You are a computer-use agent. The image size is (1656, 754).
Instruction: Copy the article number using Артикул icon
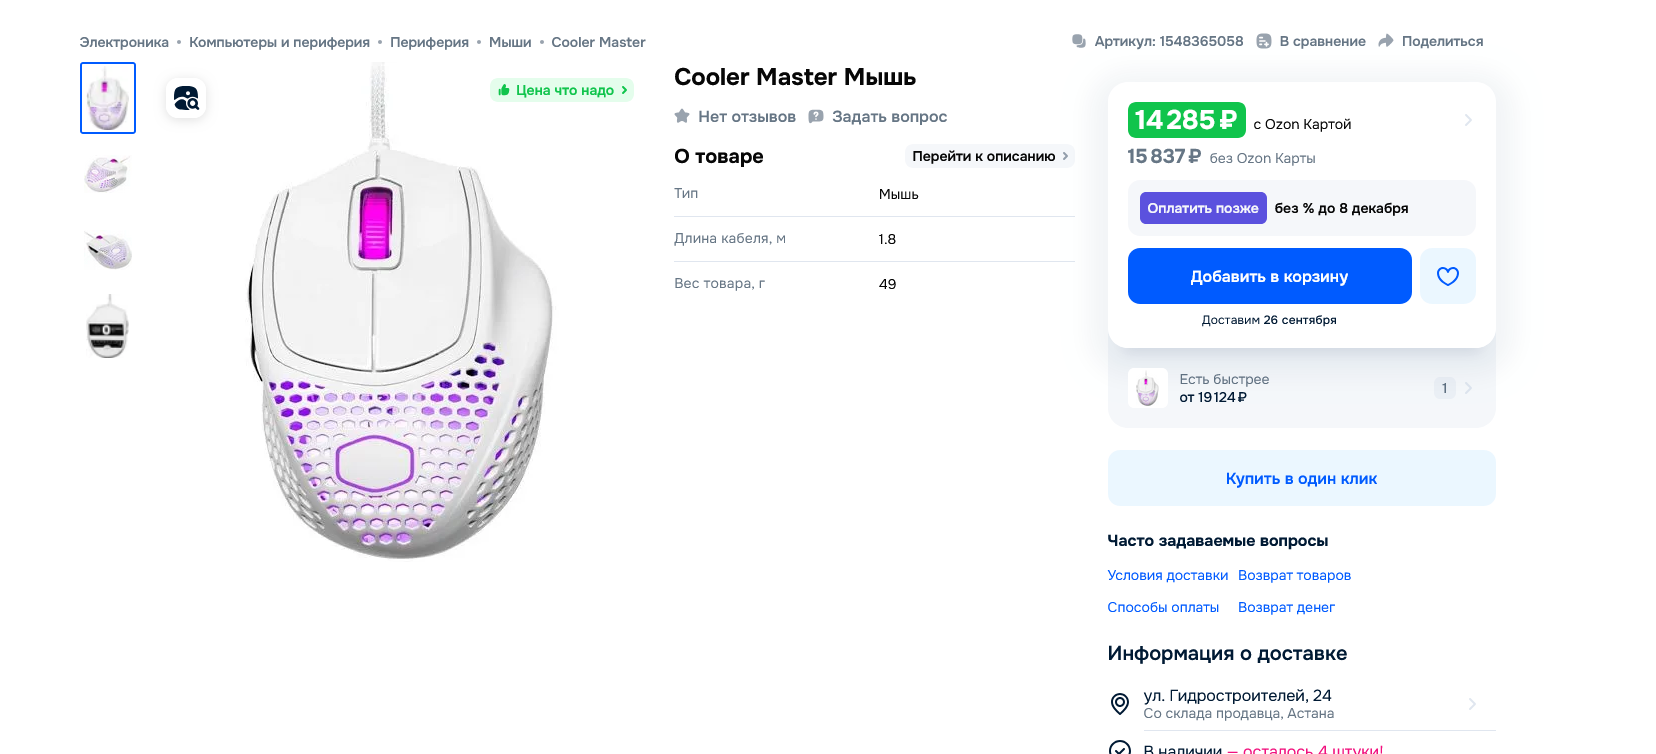[1079, 41]
